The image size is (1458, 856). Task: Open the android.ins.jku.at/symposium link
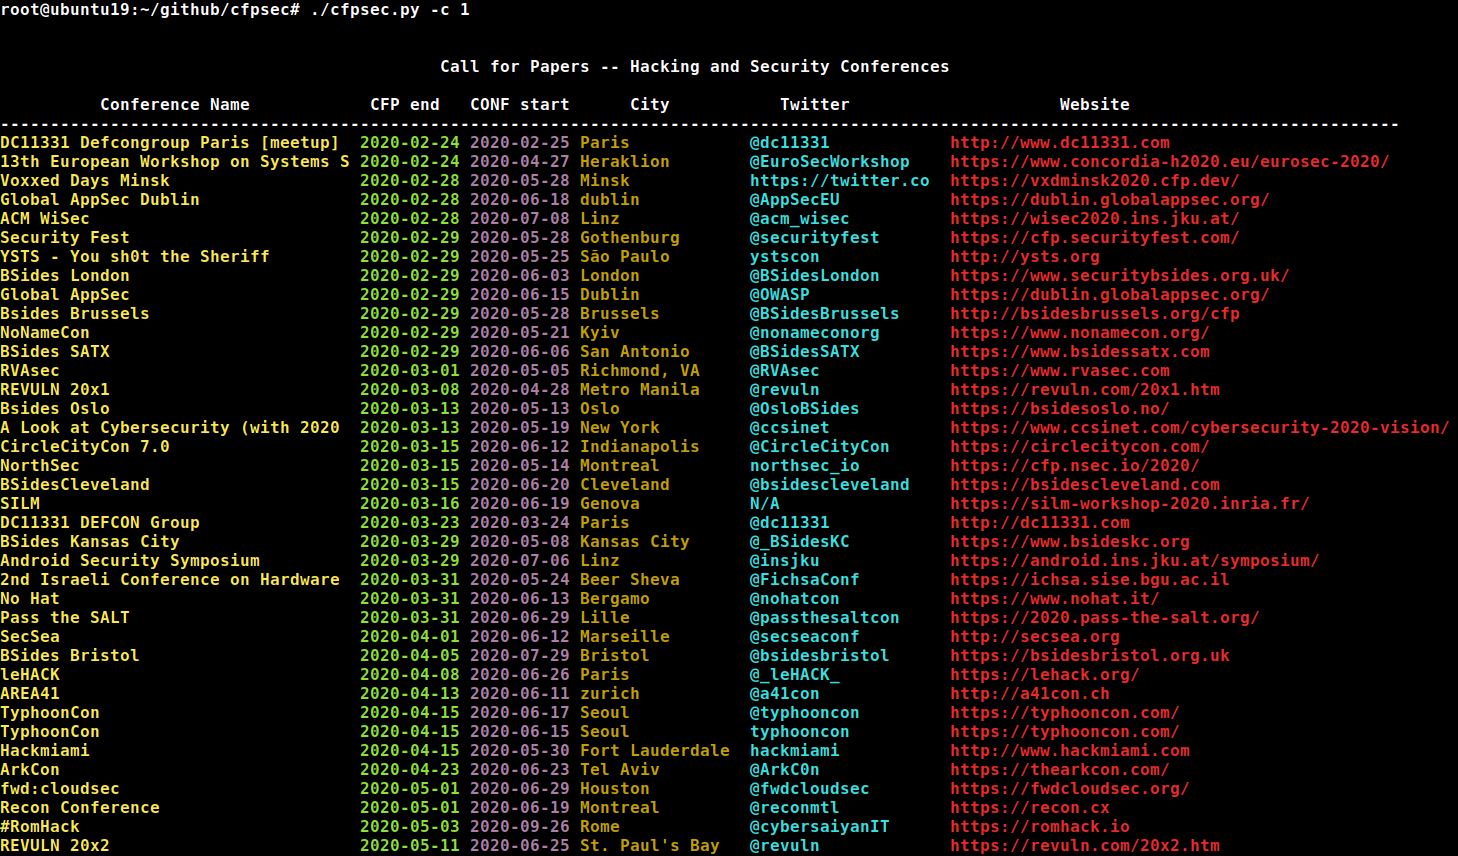tap(1135, 560)
